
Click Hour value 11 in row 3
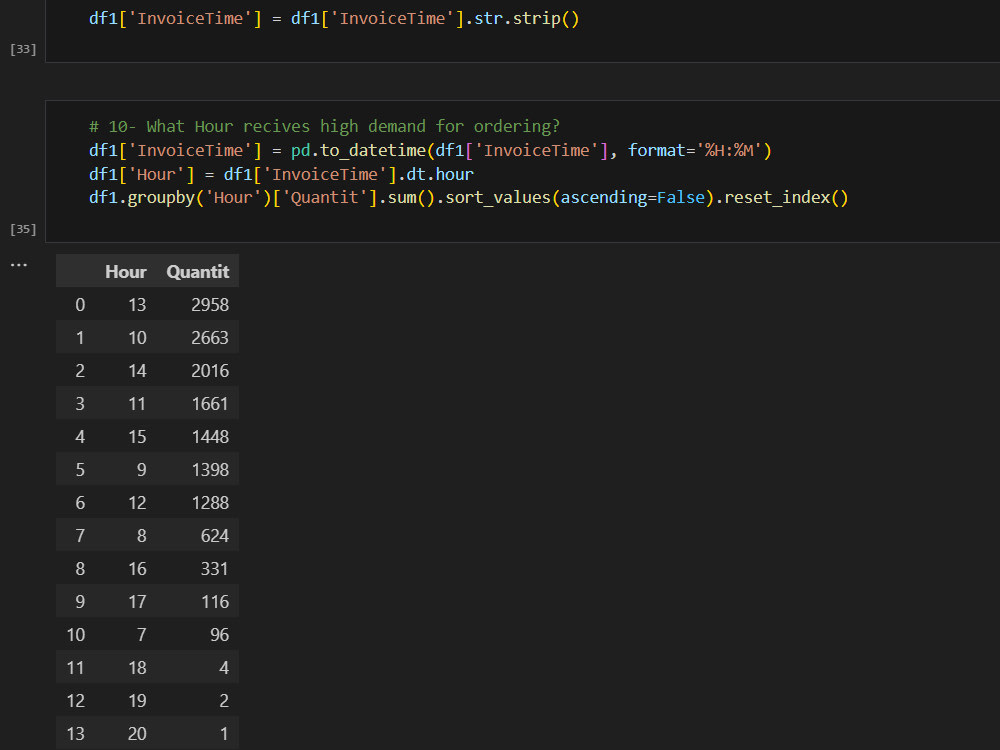point(137,404)
